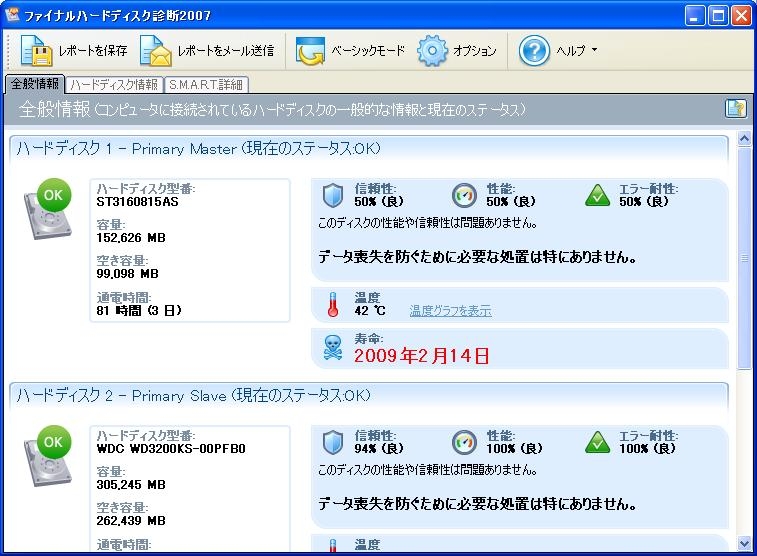Click the temperature value 42 ℃
Image resolution: width=757 pixels, height=556 pixels.
coord(370,311)
